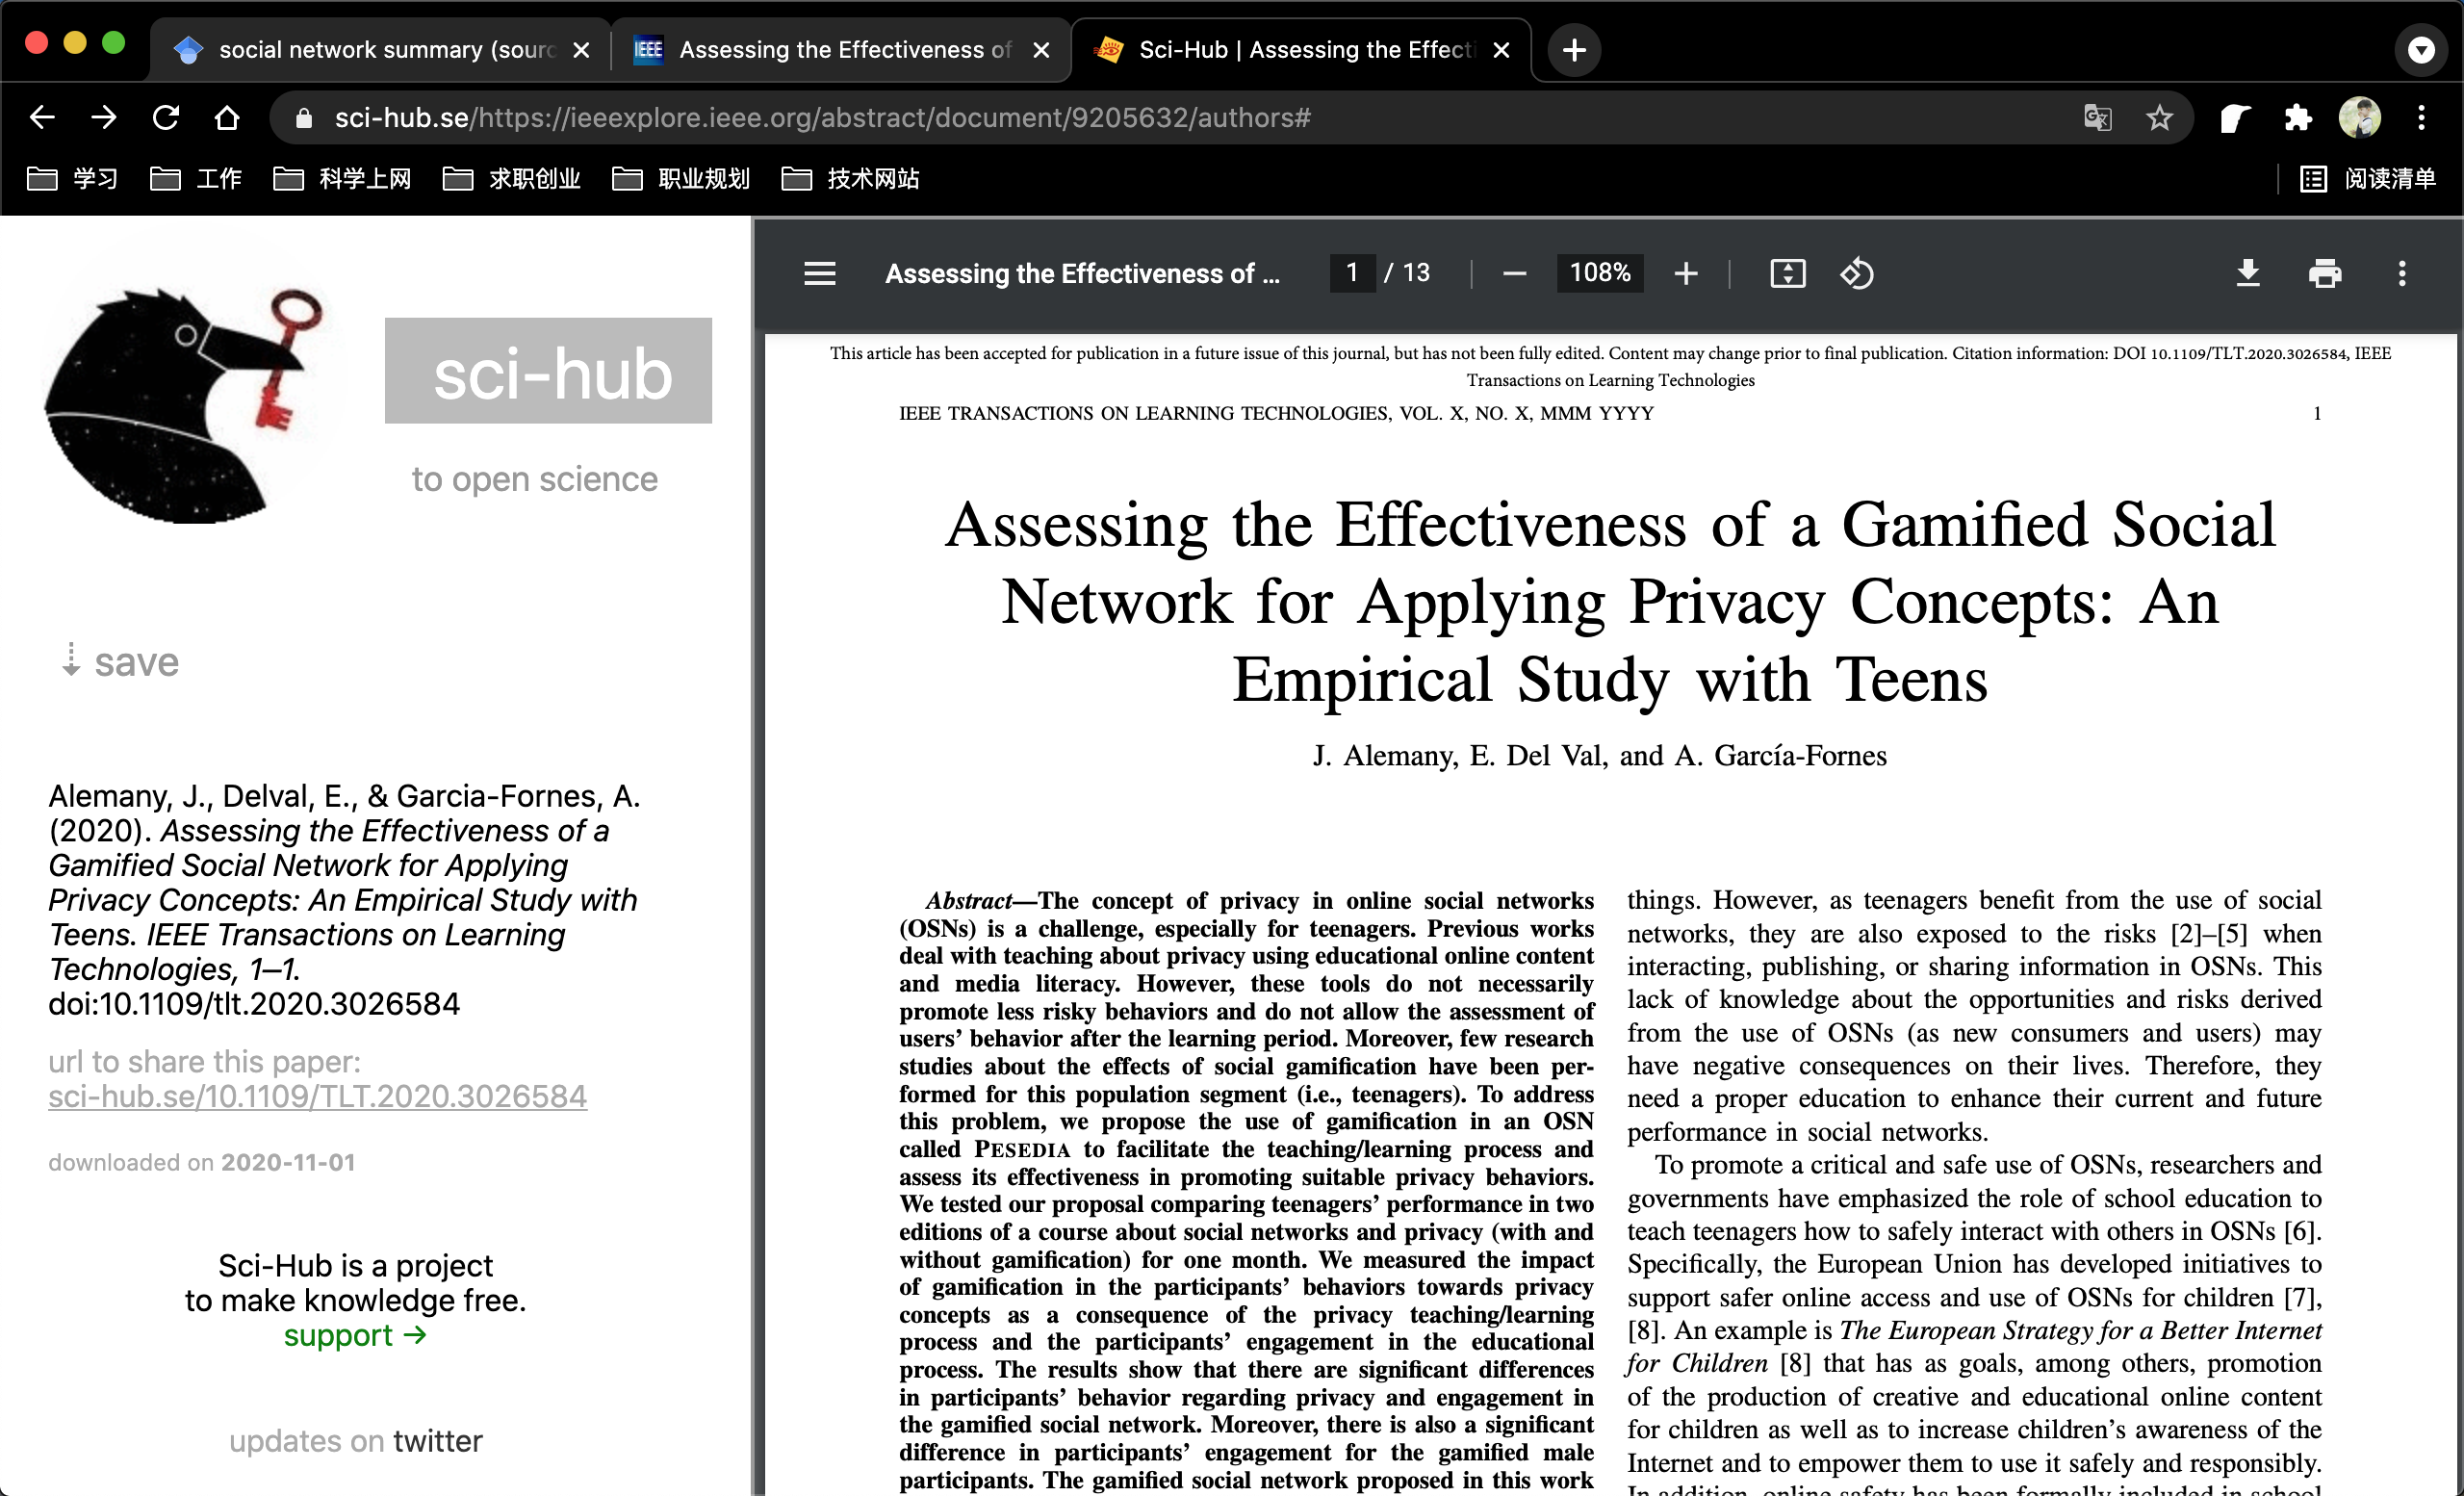Close the Sci-Hub tab
This screenshot has height=1496, width=2464.
point(1501,50)
